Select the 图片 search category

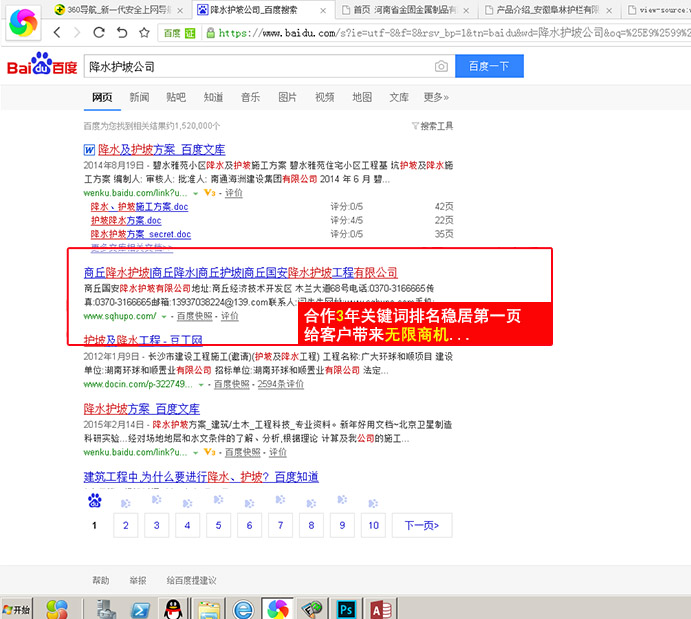[287, 97]
